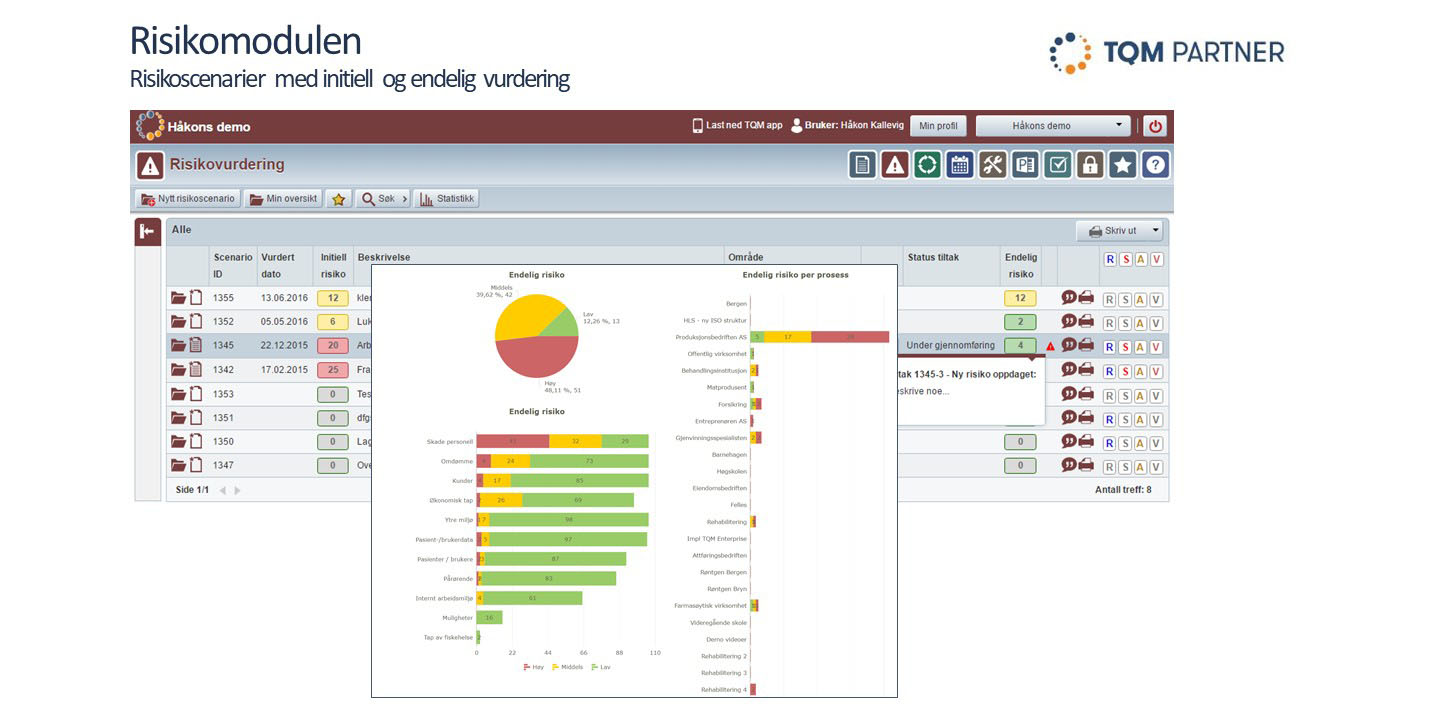Toggle the V marker in row 1347
Viewport: 1440px width, 720px height.
point(1157,467)
